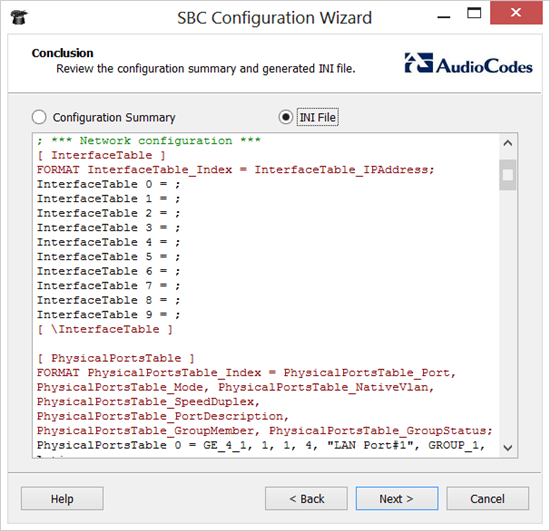This screenshot has width=550, height=531.
Task: Click the 'InterfaceTable 8 = ;' line
Action: (109, 300)
